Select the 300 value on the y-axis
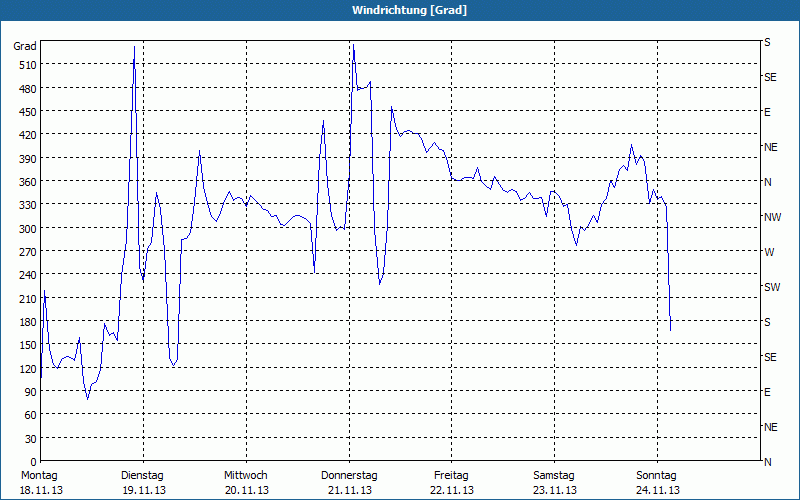The height and width of the screenshot is (500, 800). point(28,229)
